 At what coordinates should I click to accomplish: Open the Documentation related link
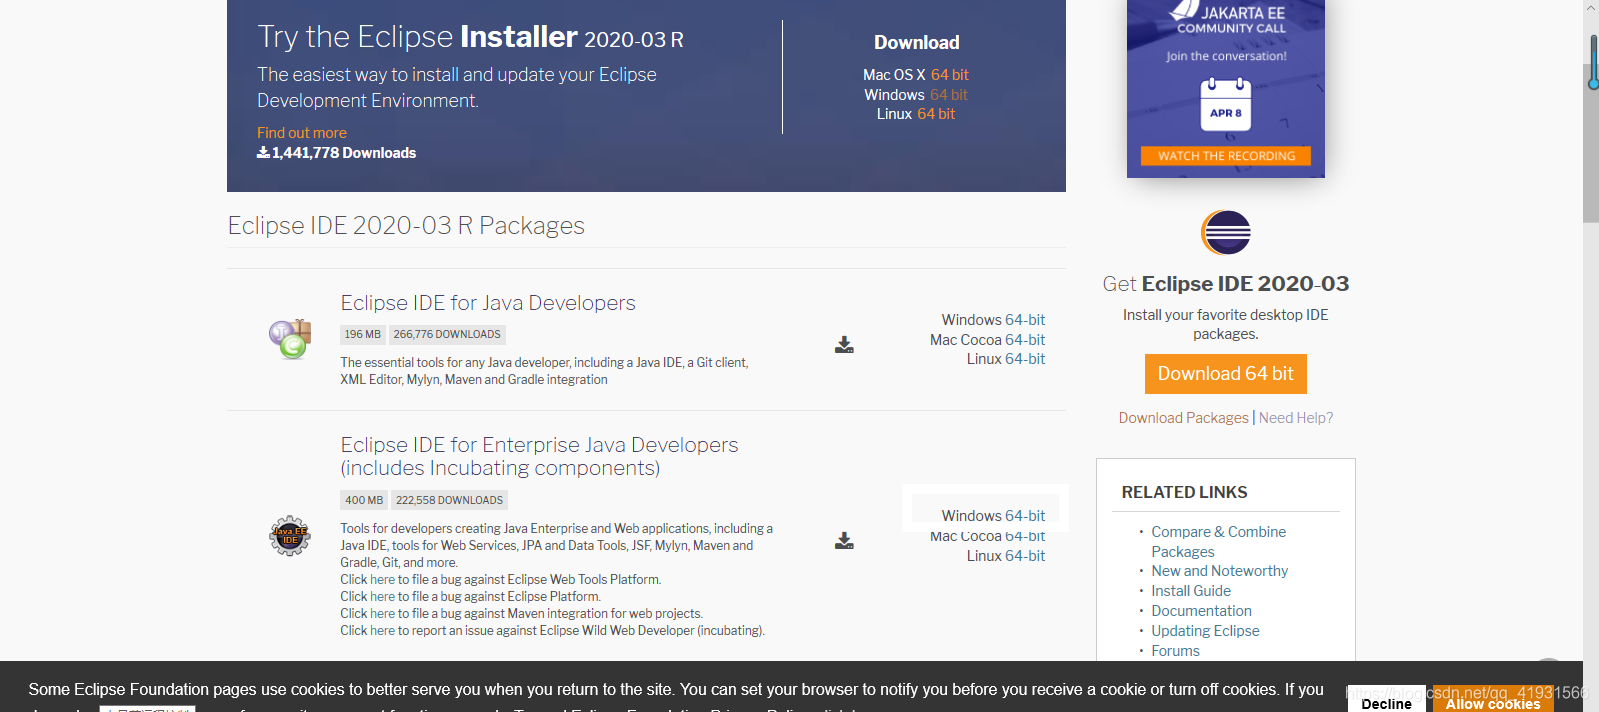pos(1201,611)
